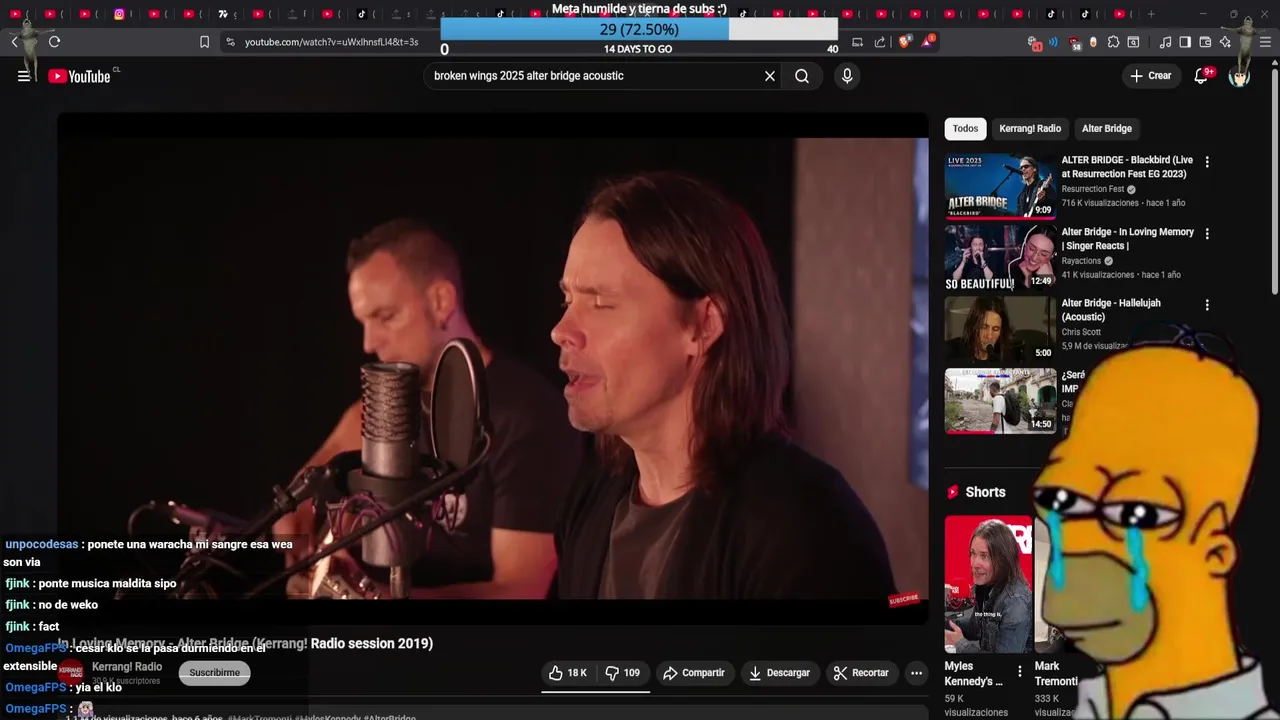1280x720 pixels.
Task: Open the 14:50 street video thumbnail
Action: (1000, 401)
